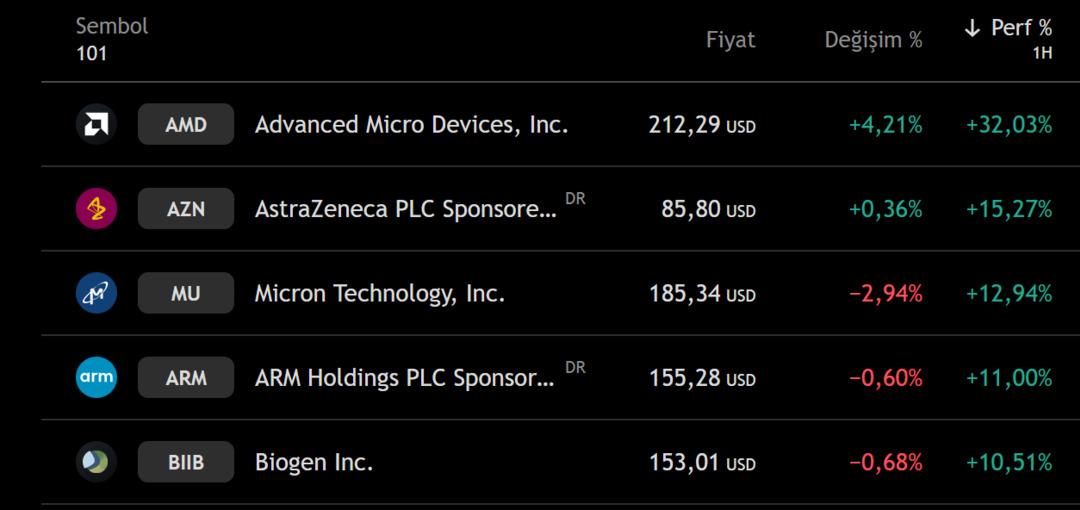Screen dimensions: 1080x510
Task: Click the AMD company logo icon
Action: (96, 125)
